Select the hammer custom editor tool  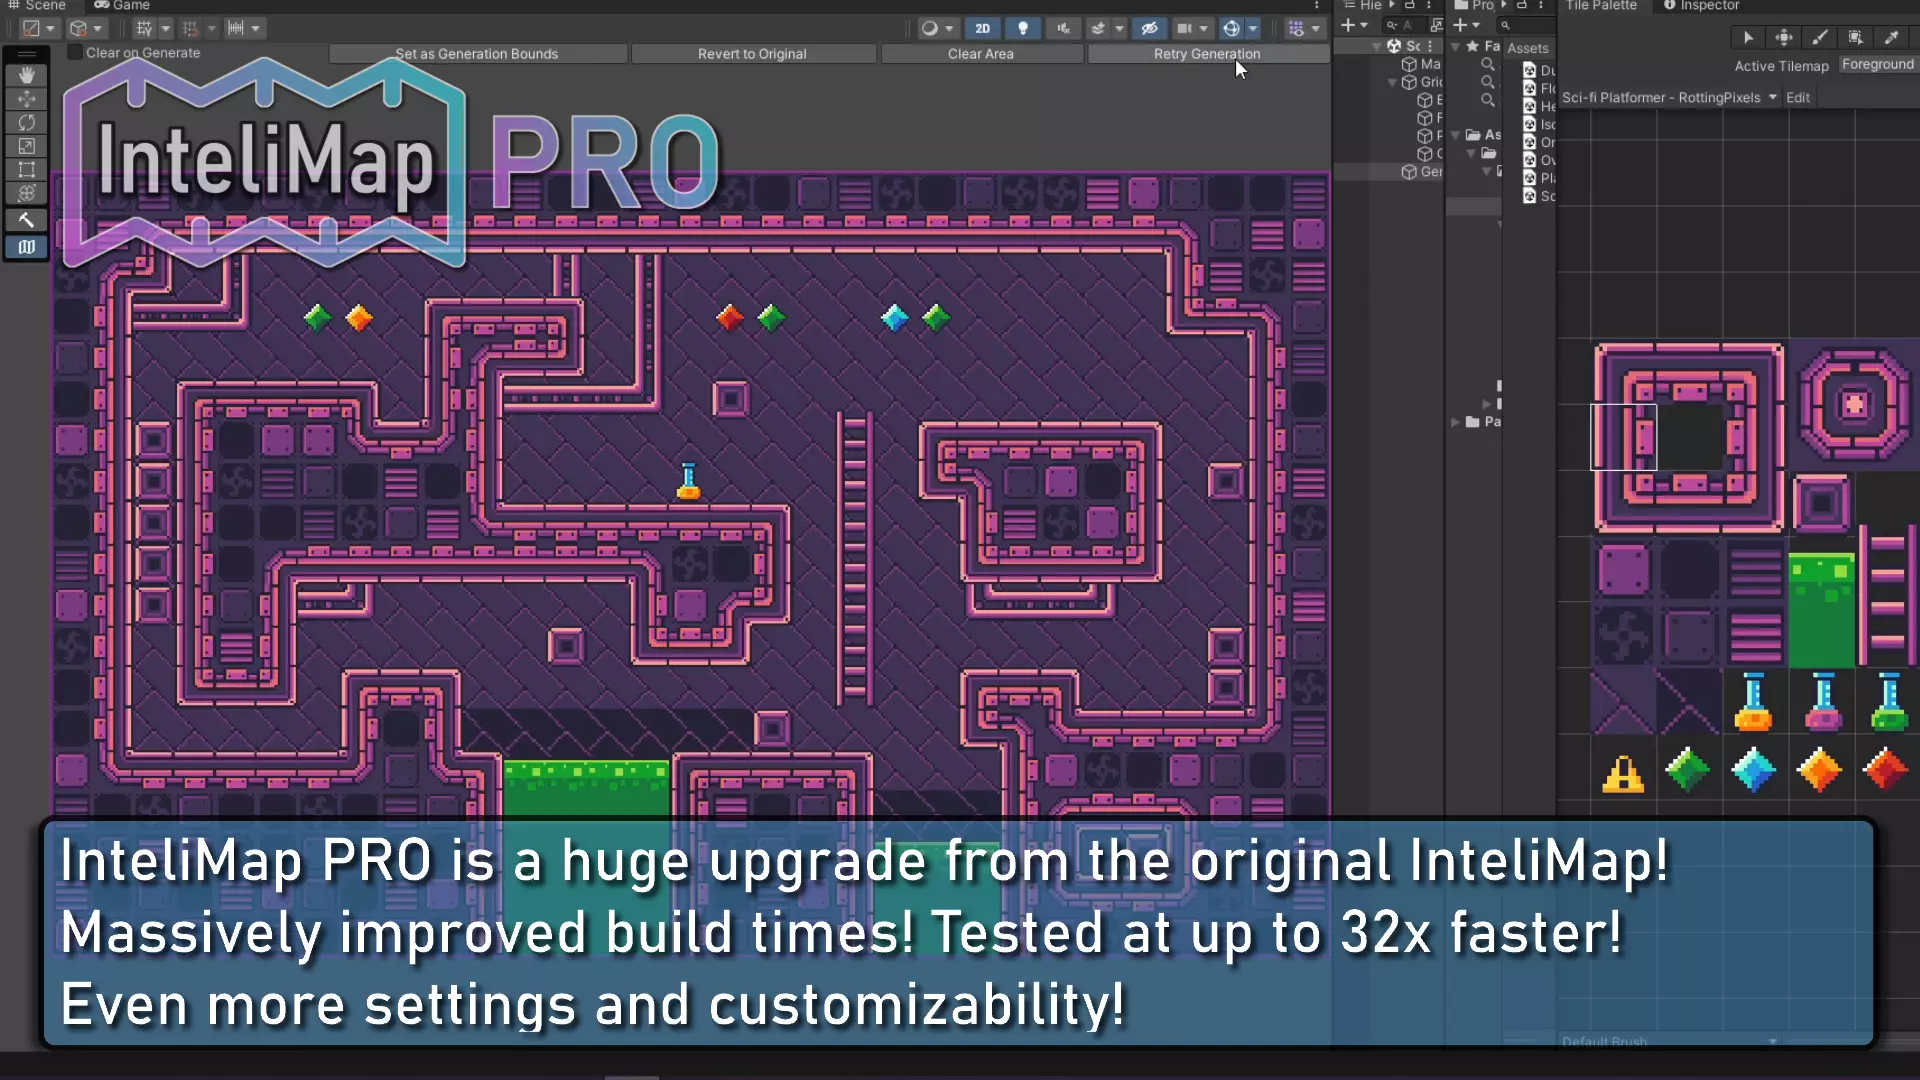(27, 220)
